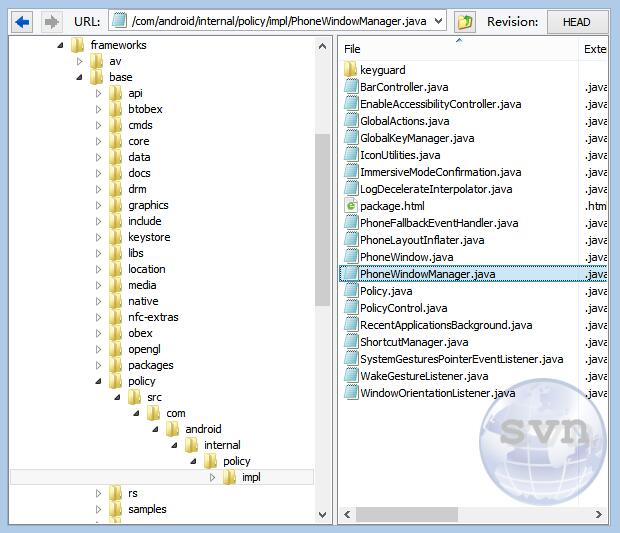Viewport: 620px width, 533px height.
Task: Select the libs folder in tree
Action: pyautogui.click(x=136, y=253)
